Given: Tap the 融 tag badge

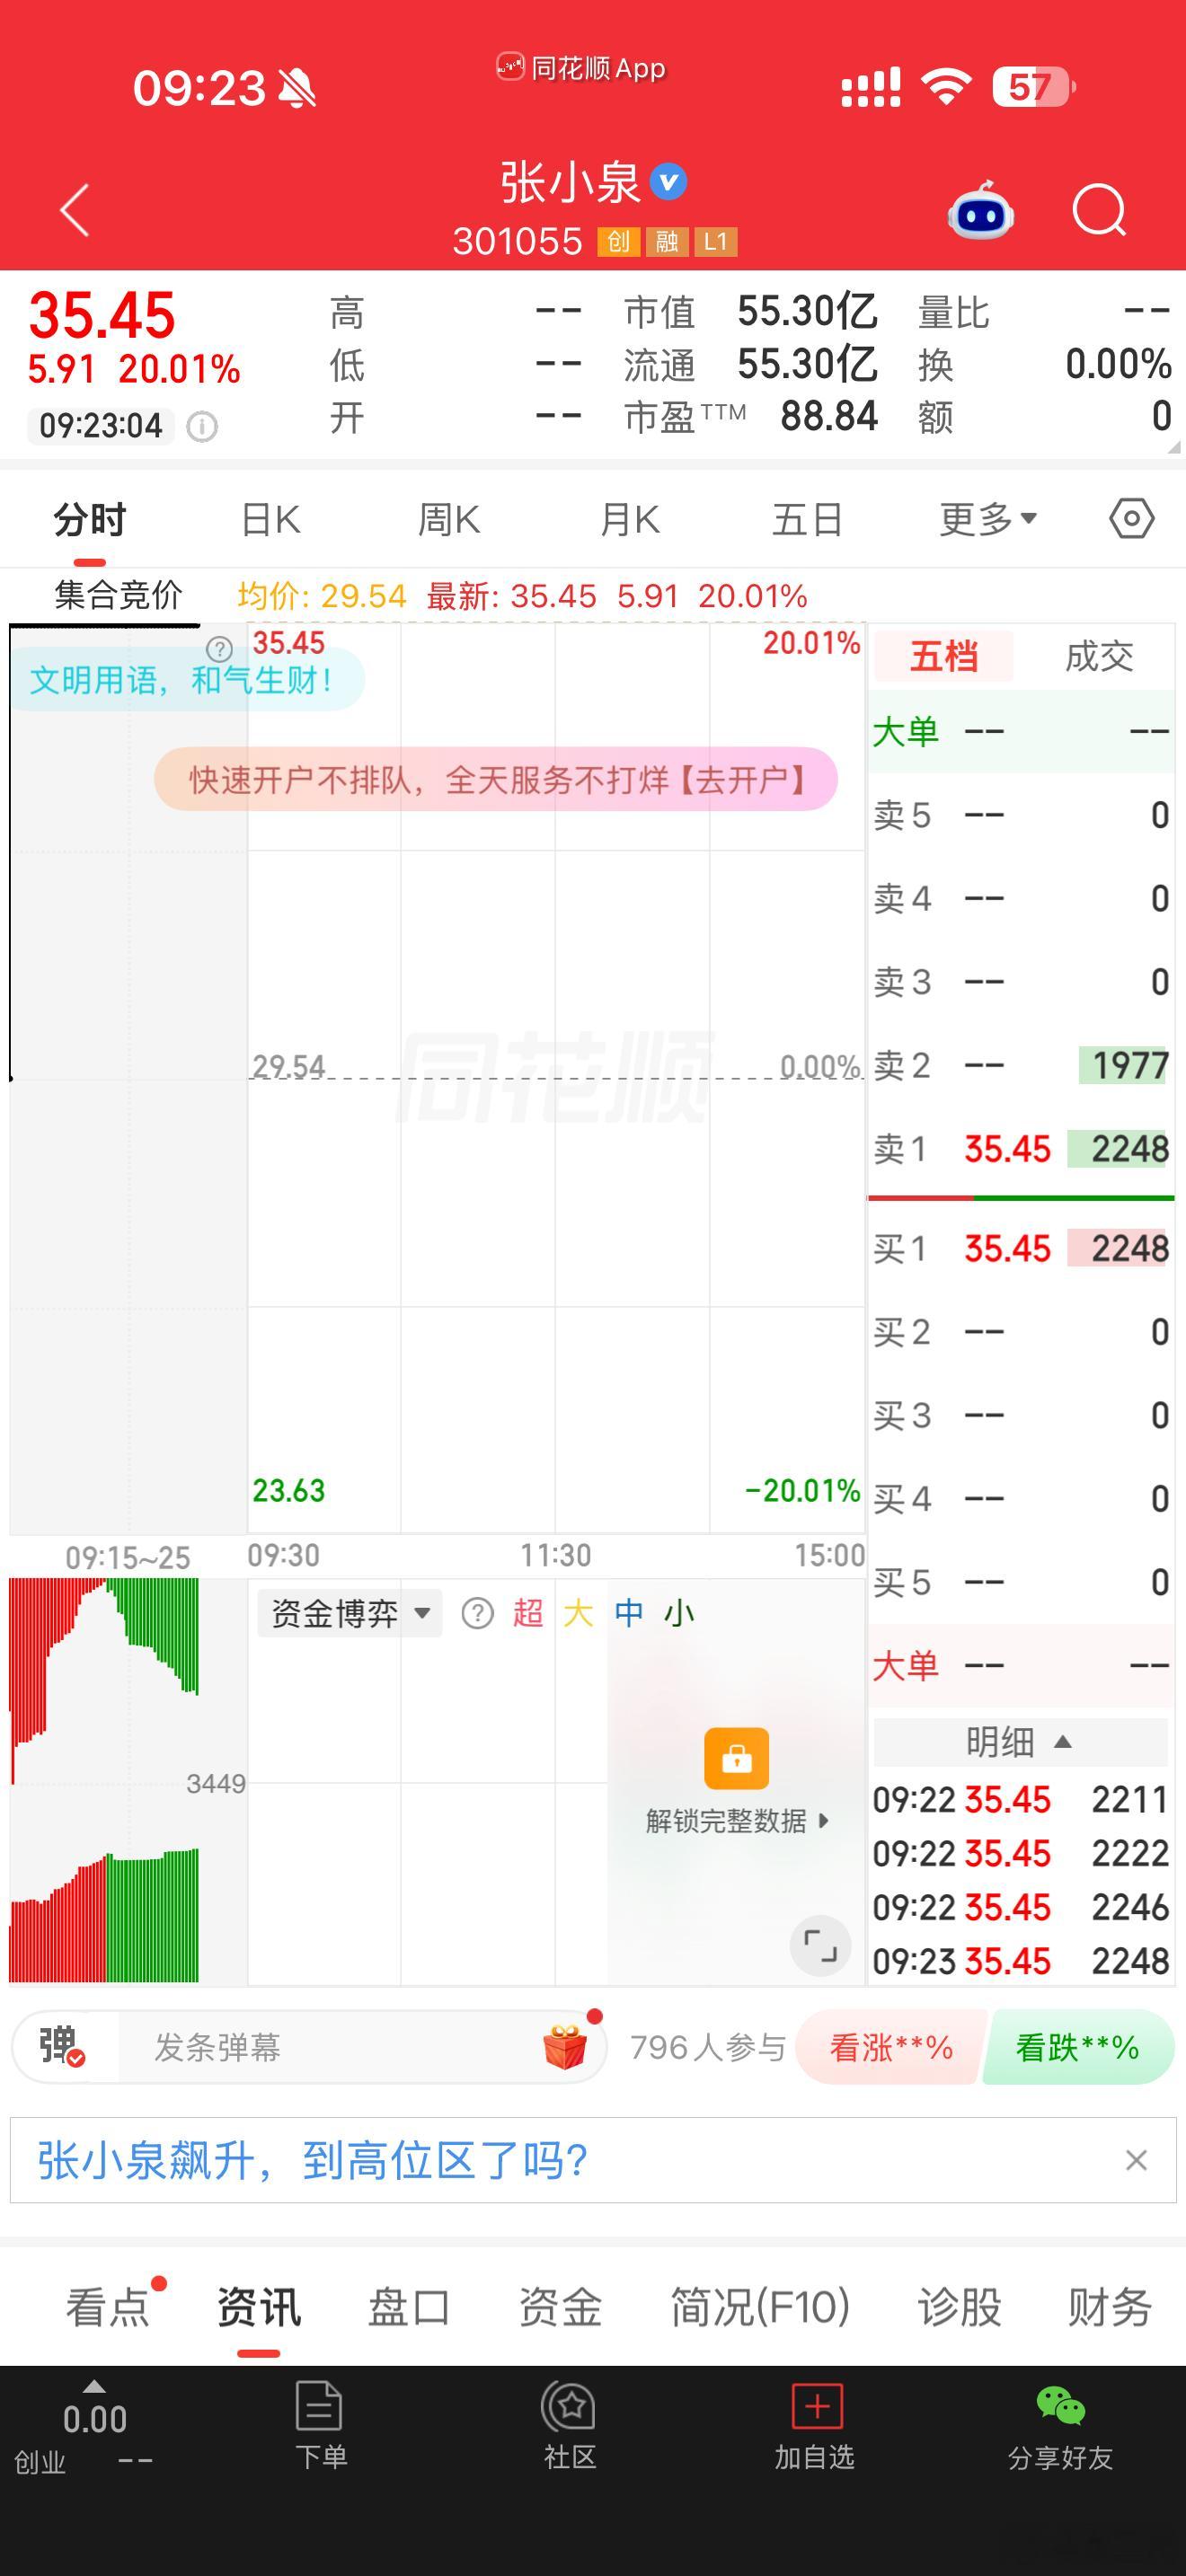Looking at the screenshot, I should pos(667,241).
